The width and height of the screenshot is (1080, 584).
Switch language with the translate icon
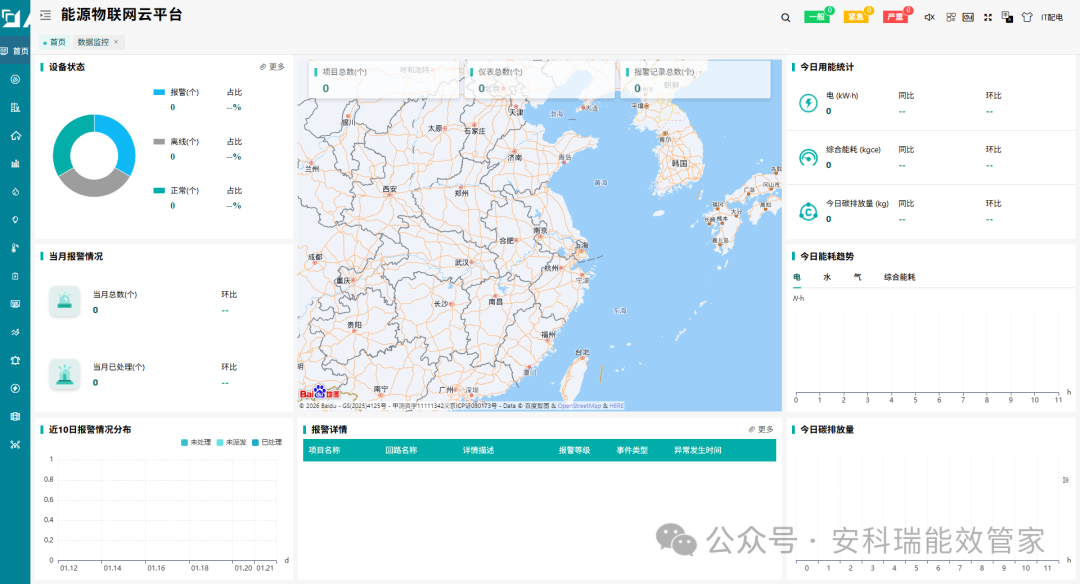1007,17
